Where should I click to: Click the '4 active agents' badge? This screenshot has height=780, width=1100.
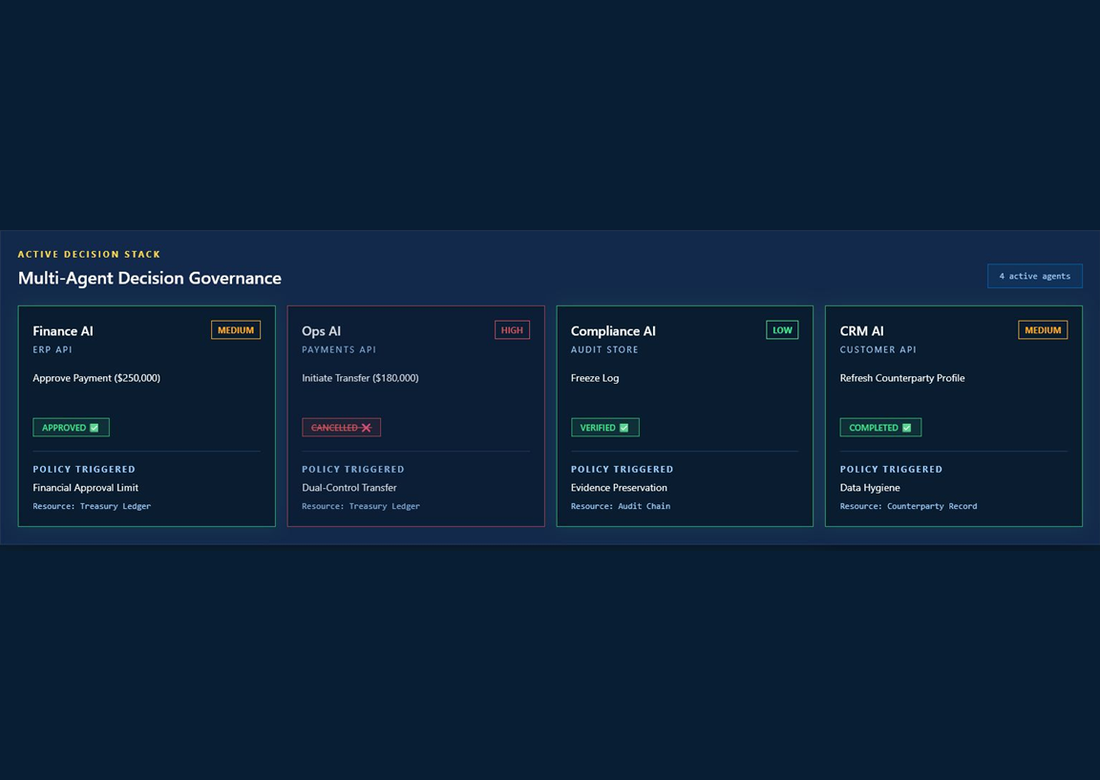pos(1035,276)
